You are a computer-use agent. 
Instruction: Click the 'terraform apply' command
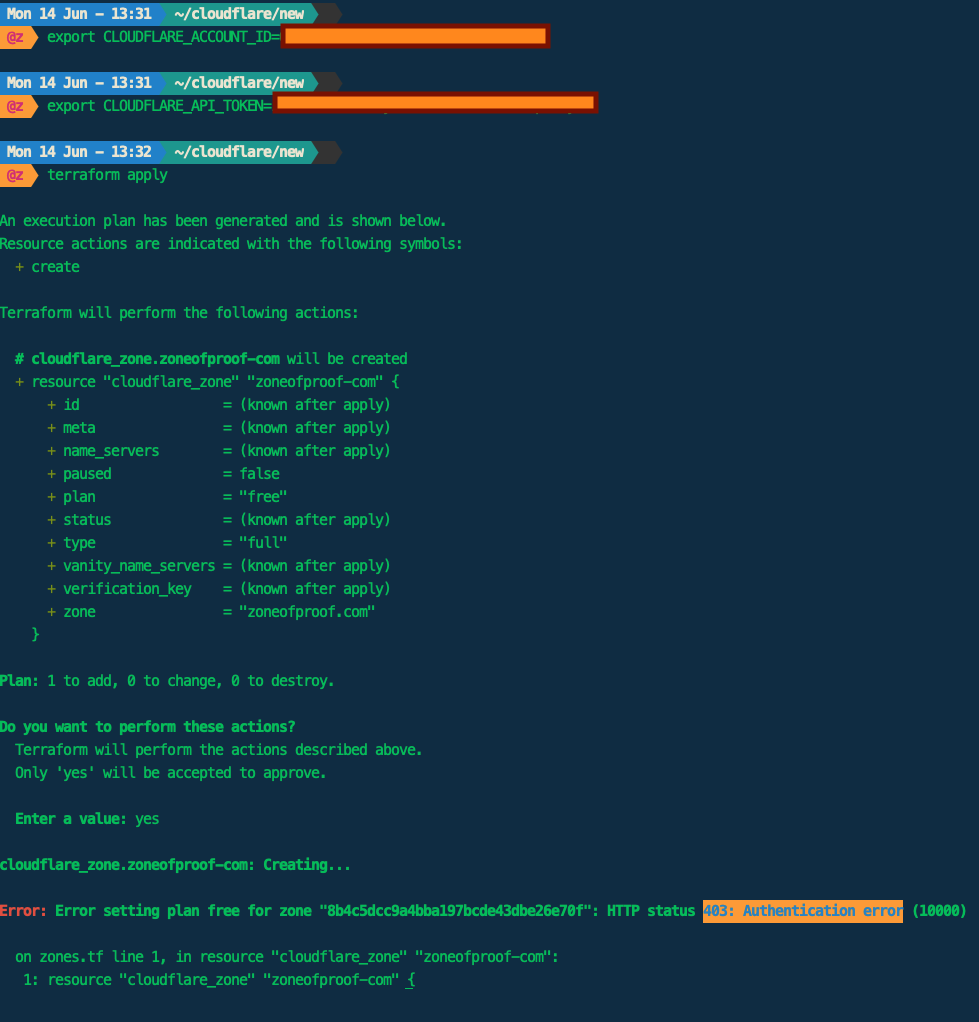coord(108,175)
